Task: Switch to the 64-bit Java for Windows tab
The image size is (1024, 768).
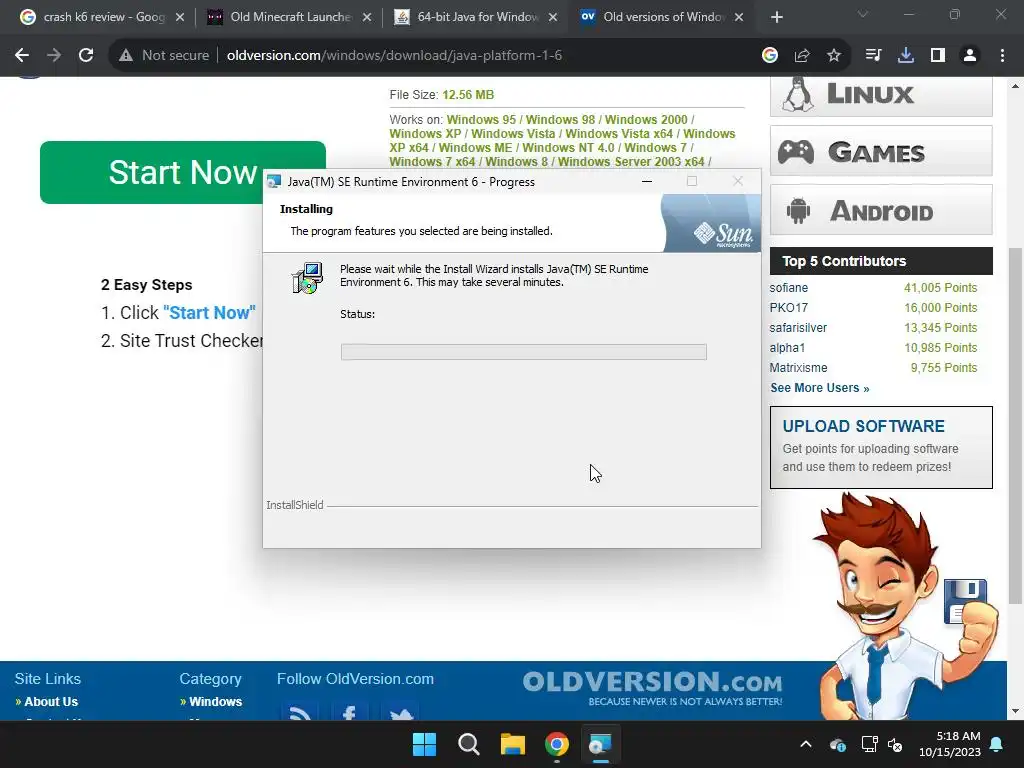Action: (473, 17)
